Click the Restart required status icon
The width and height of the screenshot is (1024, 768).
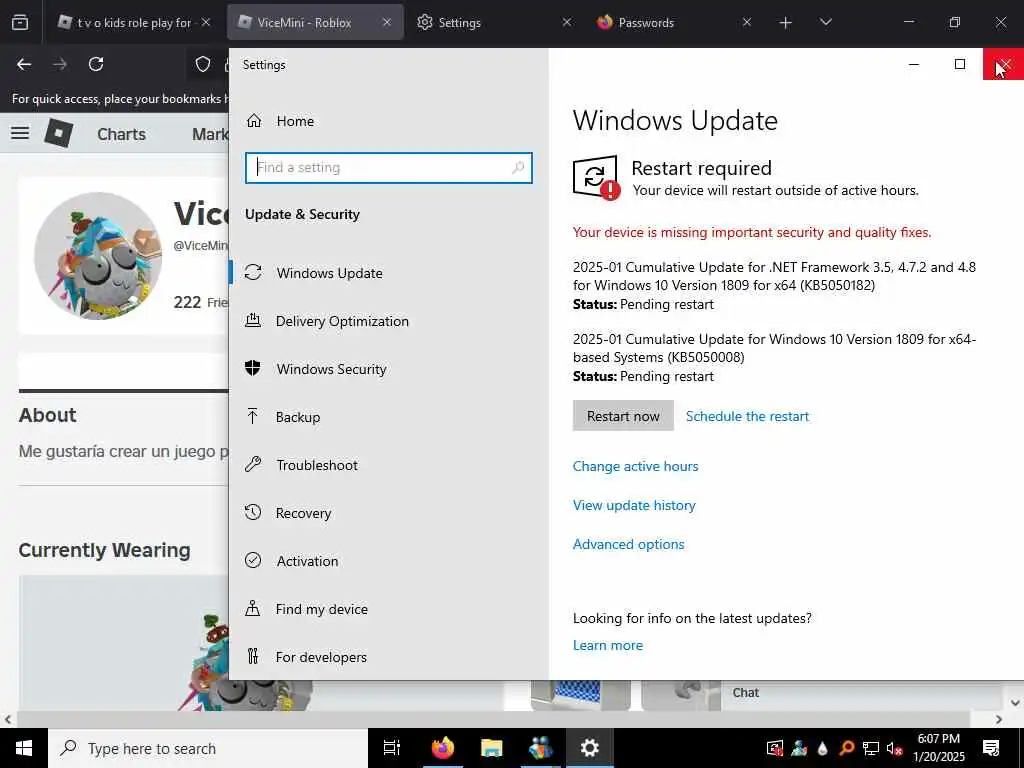(596, 178)
